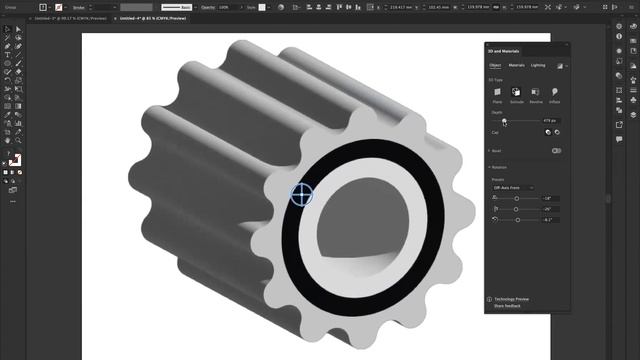This screenshot has width=640, height=360.
Task: Select the Direct Selection tool
Action: [x=18, y=29]
